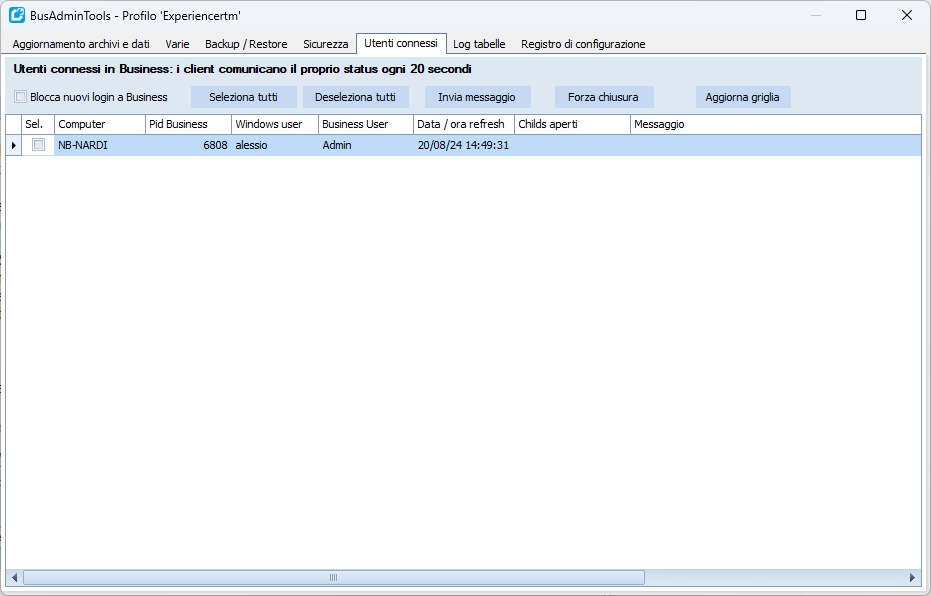Click the 6808 Pid value cell
This screenshot has height=596, width=931.
188,145
